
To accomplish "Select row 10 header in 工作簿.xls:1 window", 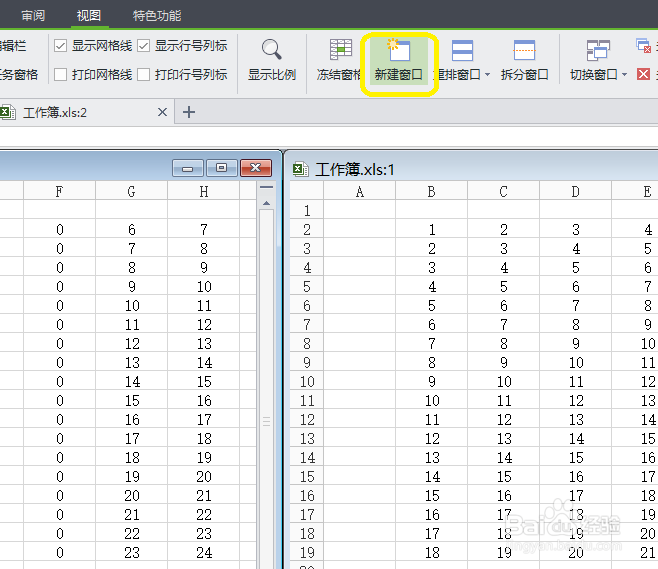I will click(307, 381).
